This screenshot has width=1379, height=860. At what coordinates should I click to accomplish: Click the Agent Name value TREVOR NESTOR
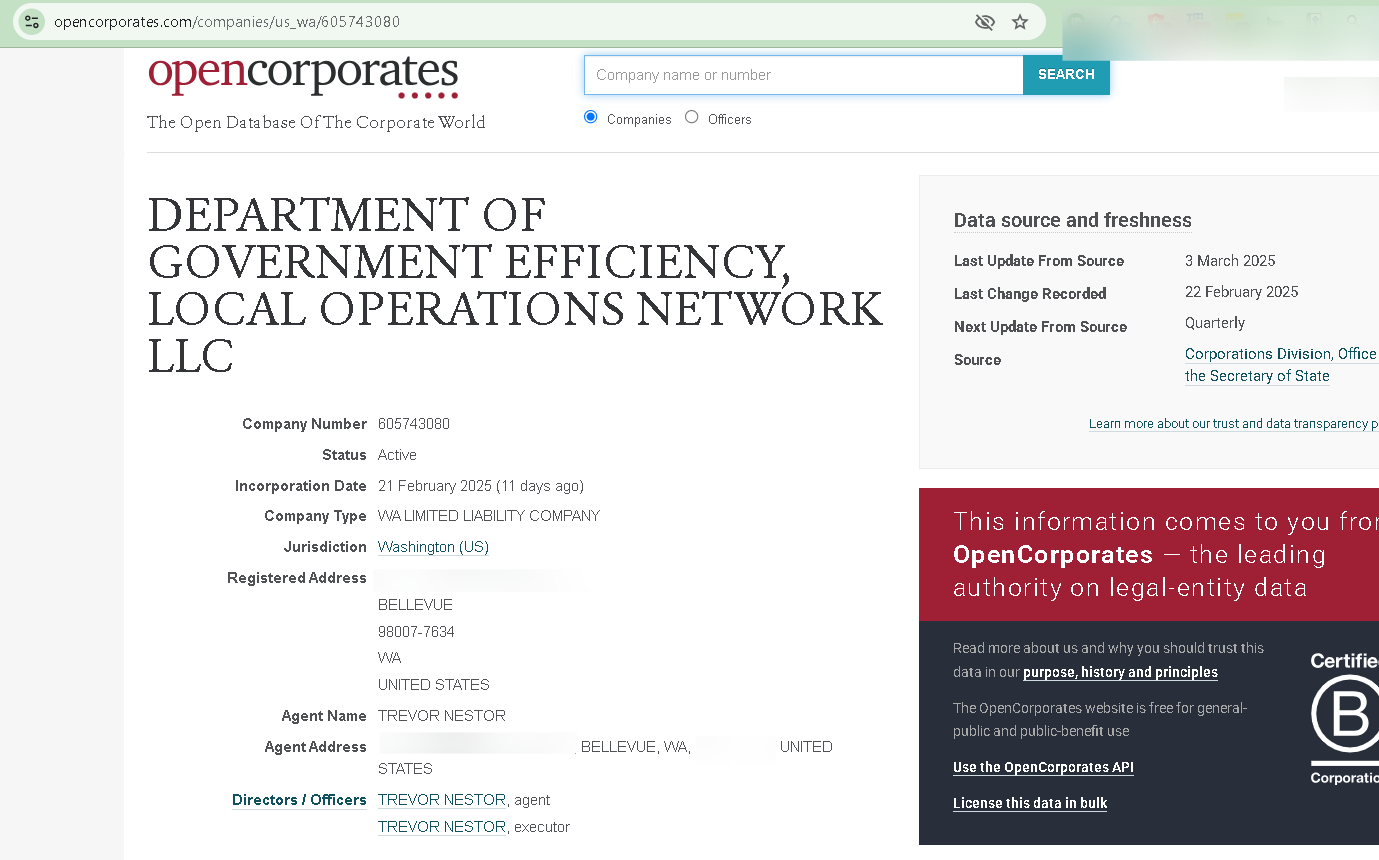442,716
